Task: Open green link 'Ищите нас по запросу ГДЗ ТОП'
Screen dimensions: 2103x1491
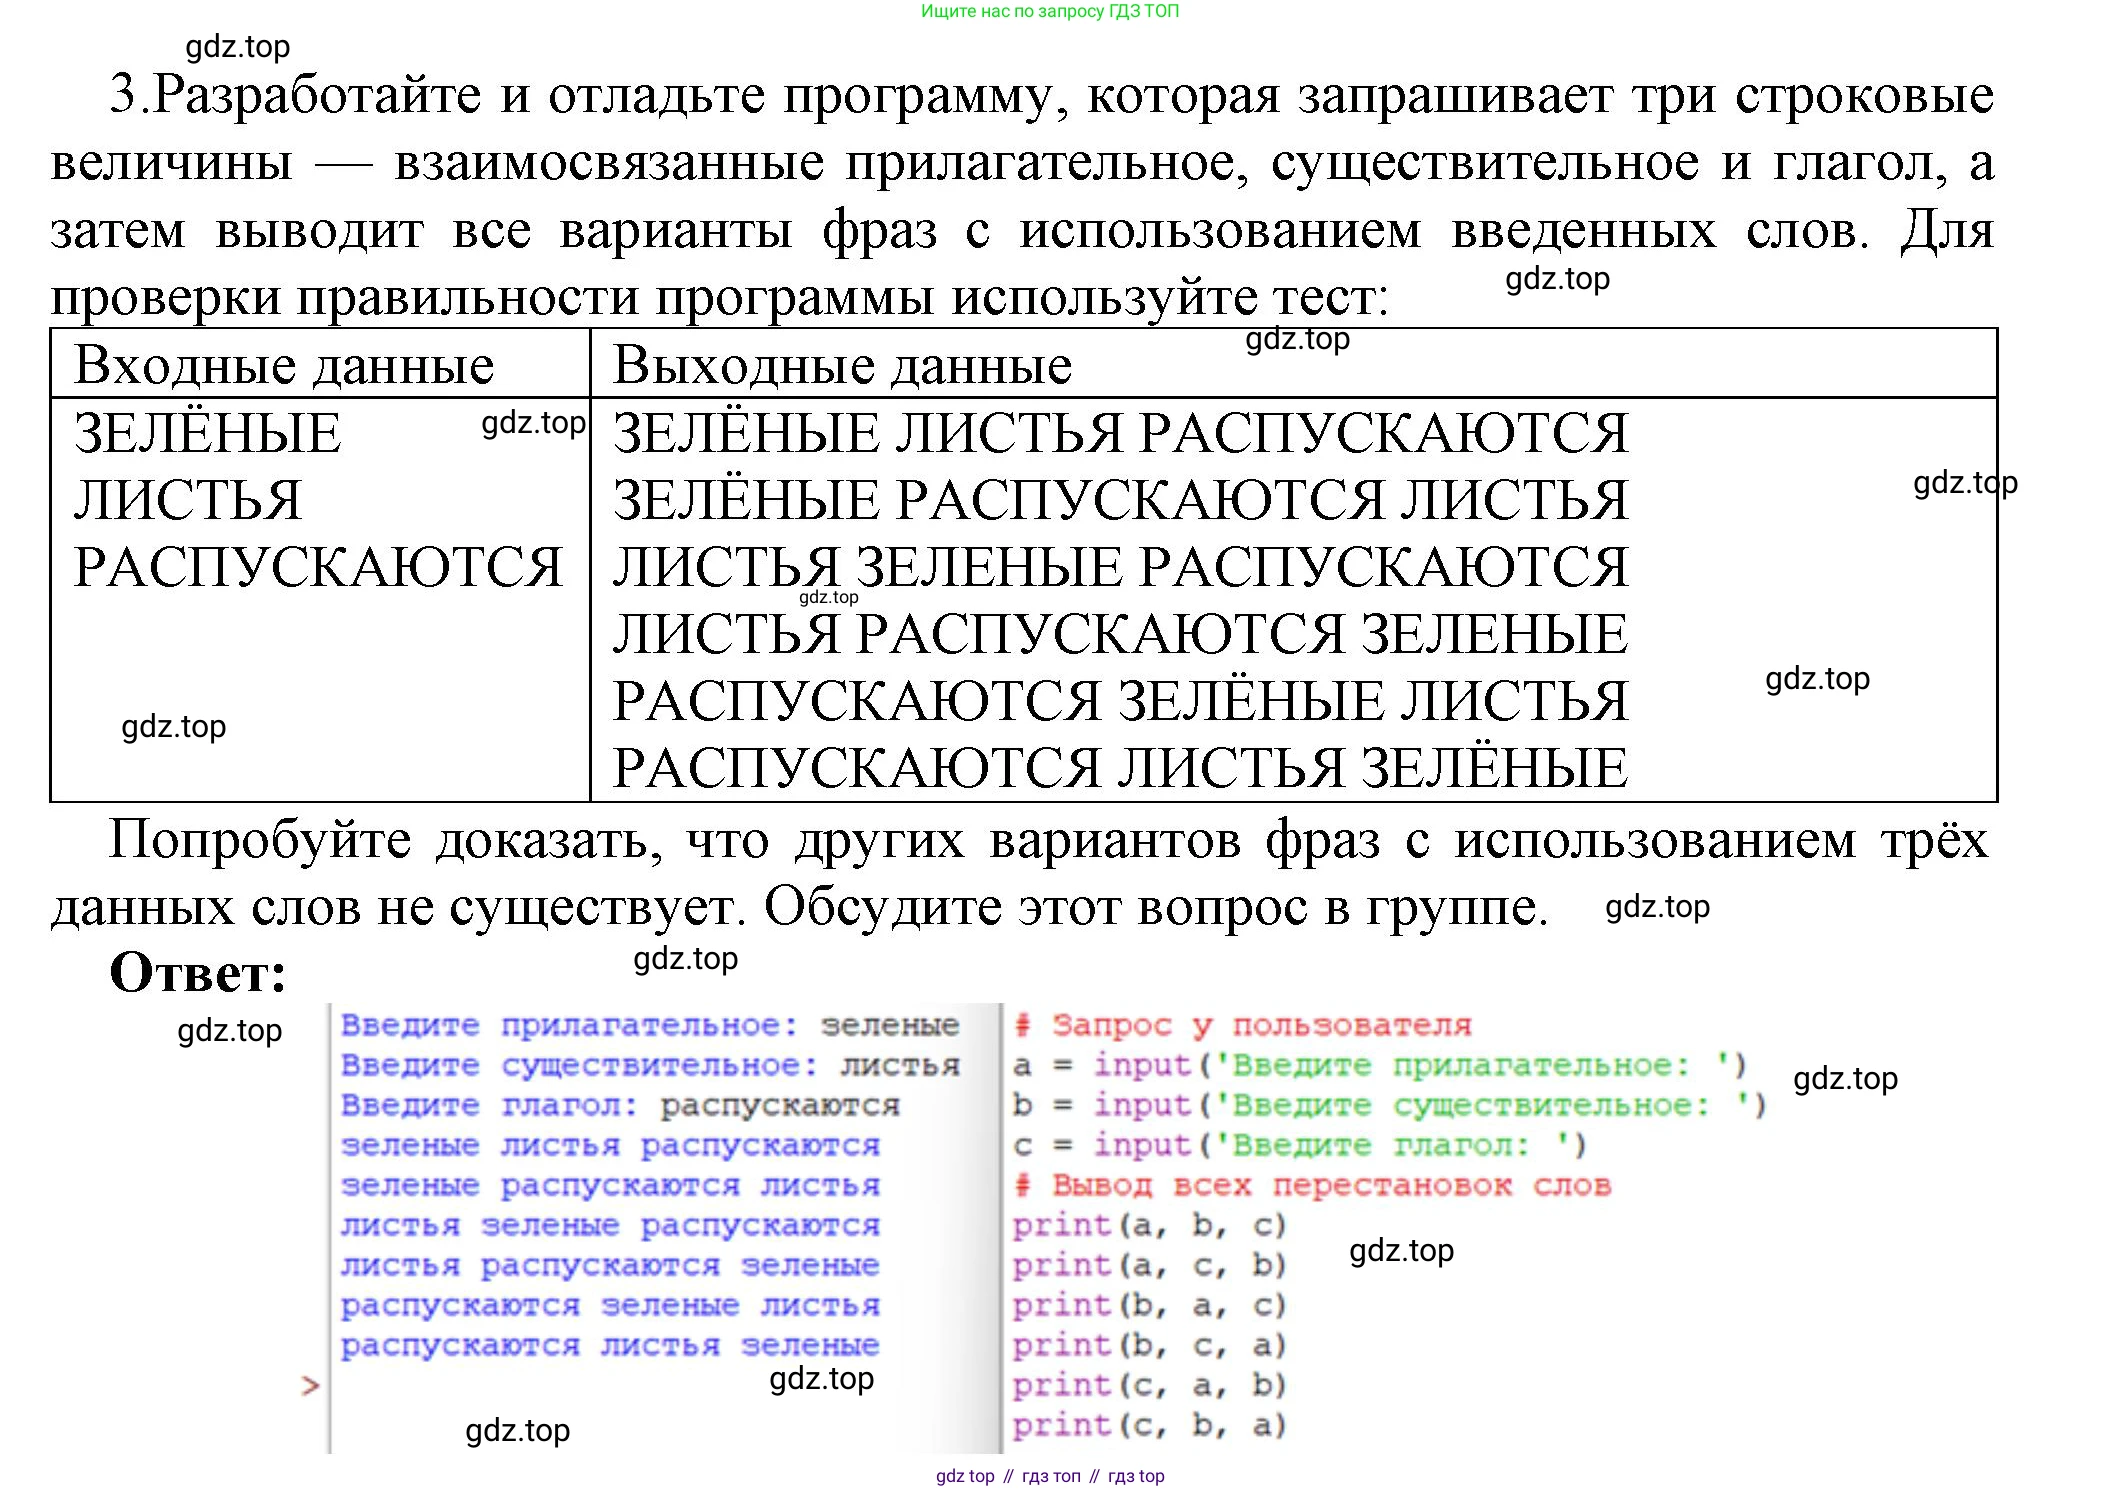Action: [x=1050, y=11]
